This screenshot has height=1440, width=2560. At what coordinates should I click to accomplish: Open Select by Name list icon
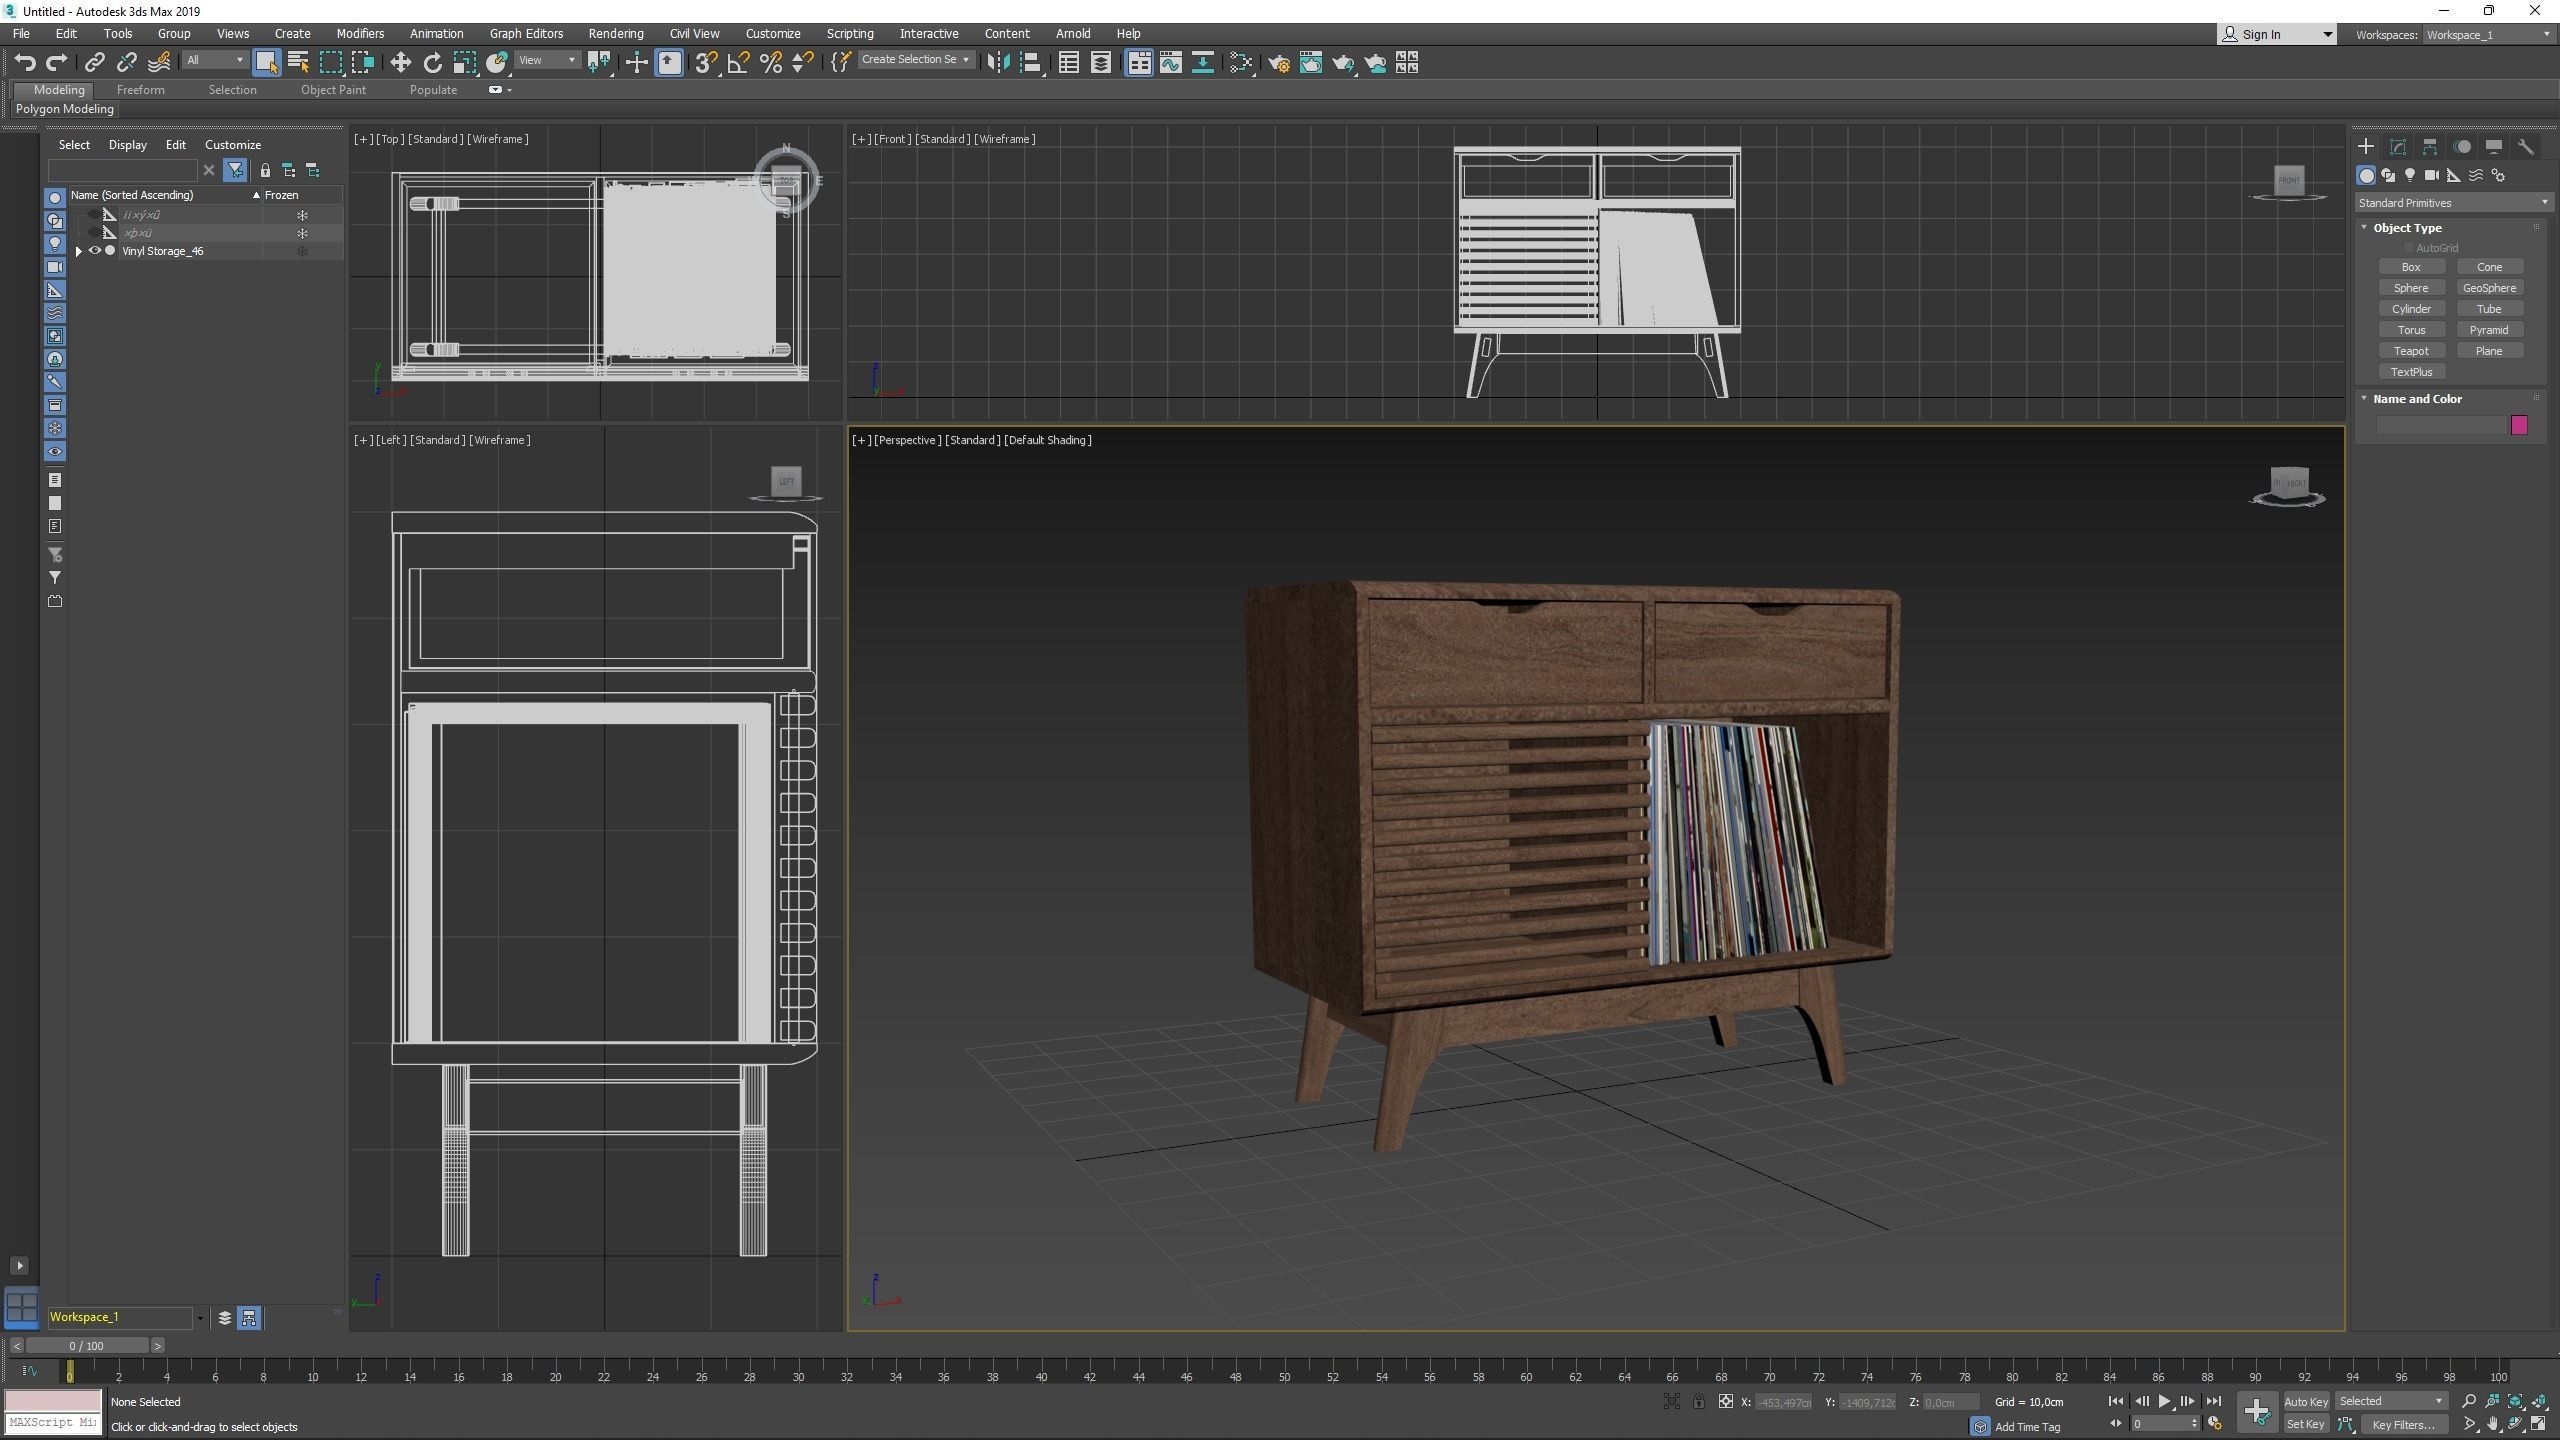pos(298,63)
